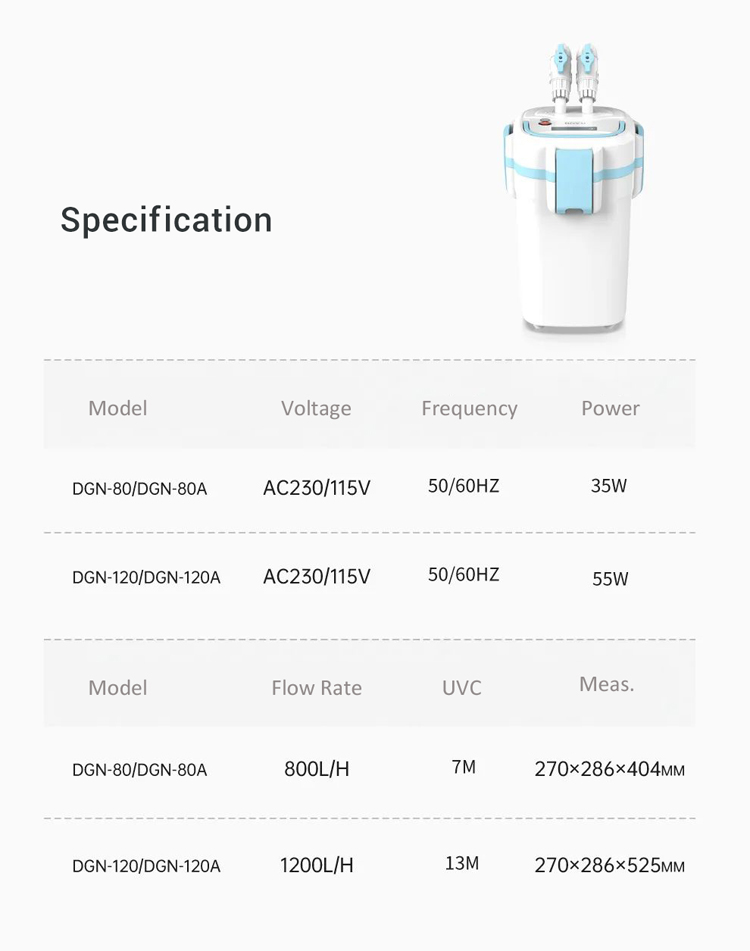The width and height of the screenshot is (750, 951).
Task: Click the DGN-120/DGN-120A model beside 1200L/H
Action: (x=146, y=866)
